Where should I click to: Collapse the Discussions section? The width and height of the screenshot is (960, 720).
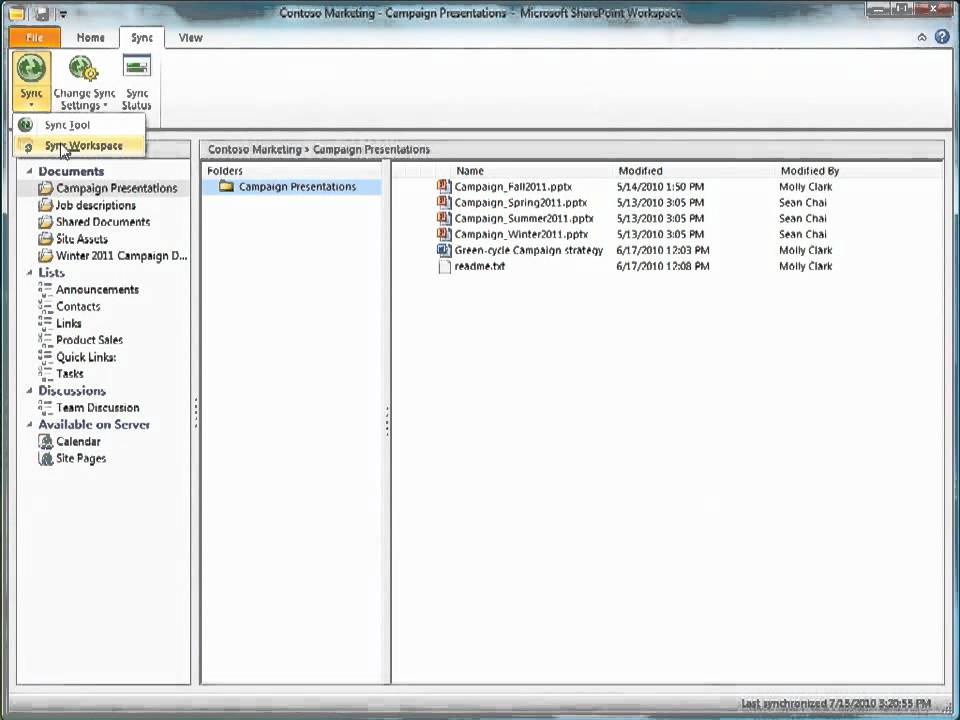[29, 391]
